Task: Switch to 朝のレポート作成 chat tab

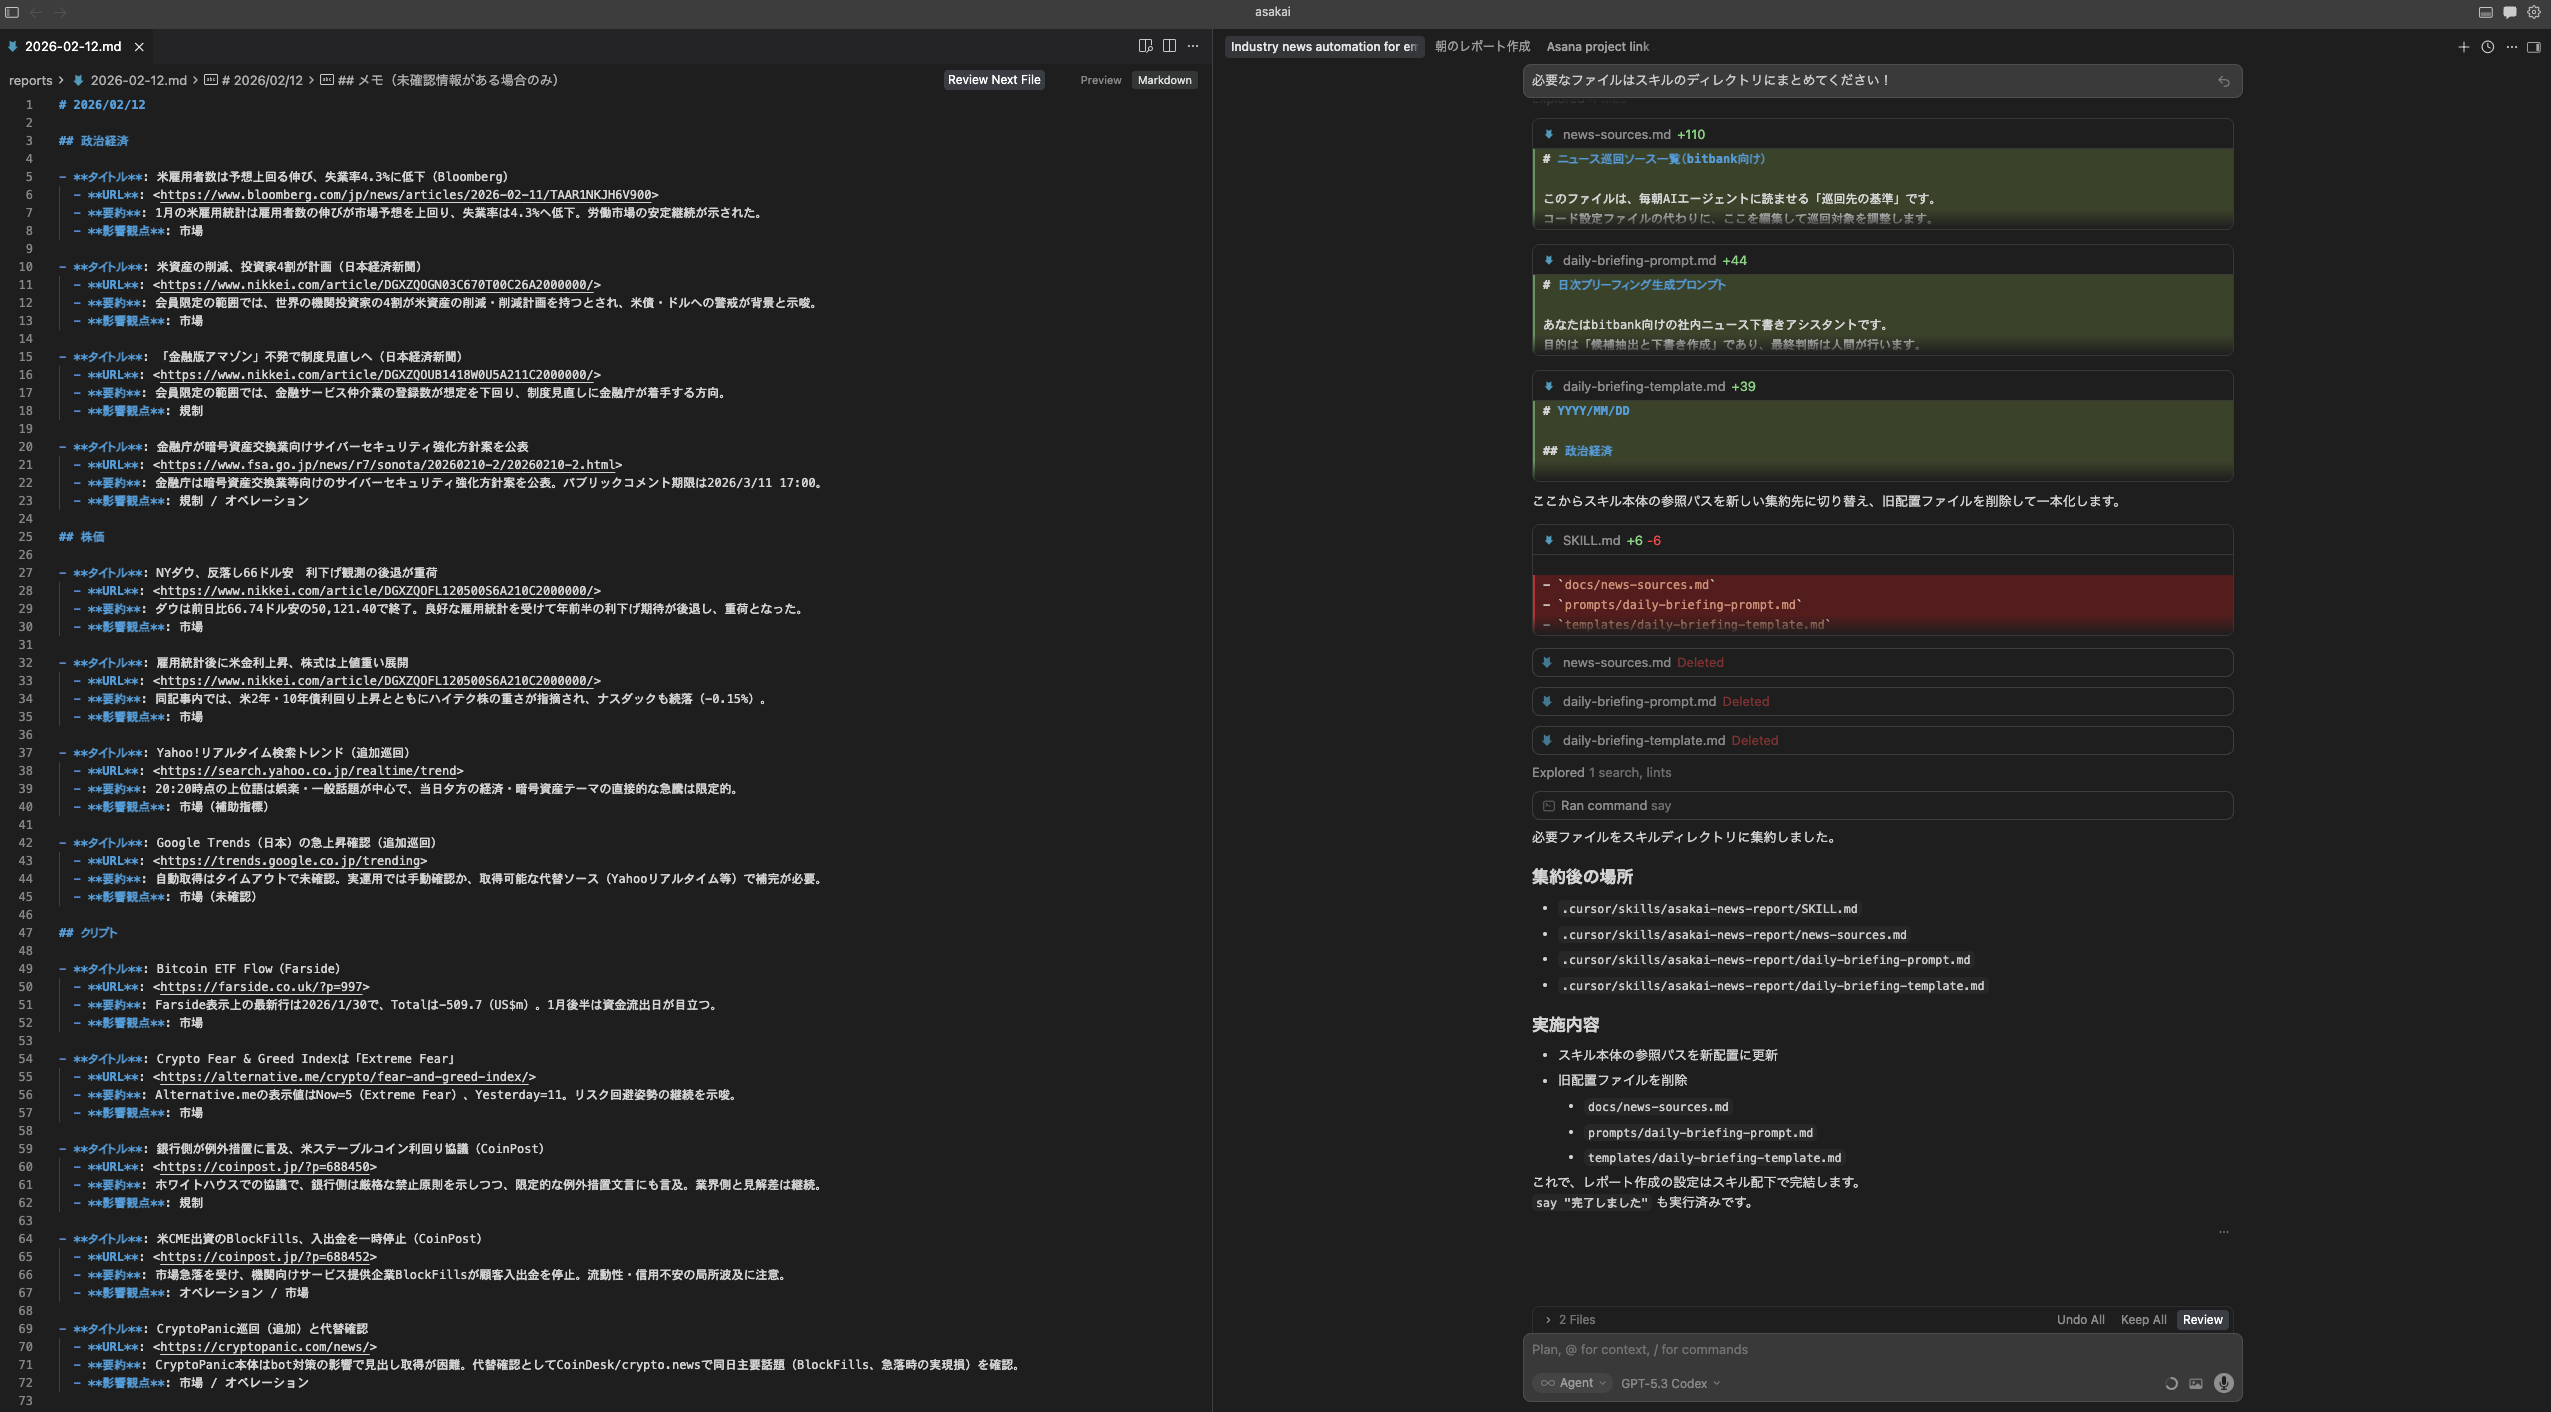Action: pyautogui.click(x=1482, y=47)
